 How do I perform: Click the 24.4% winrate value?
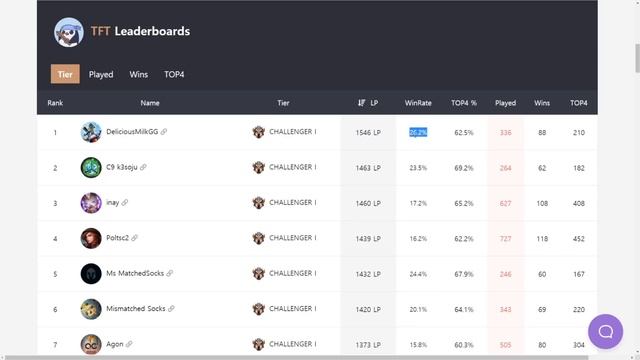tap(418, 274)
